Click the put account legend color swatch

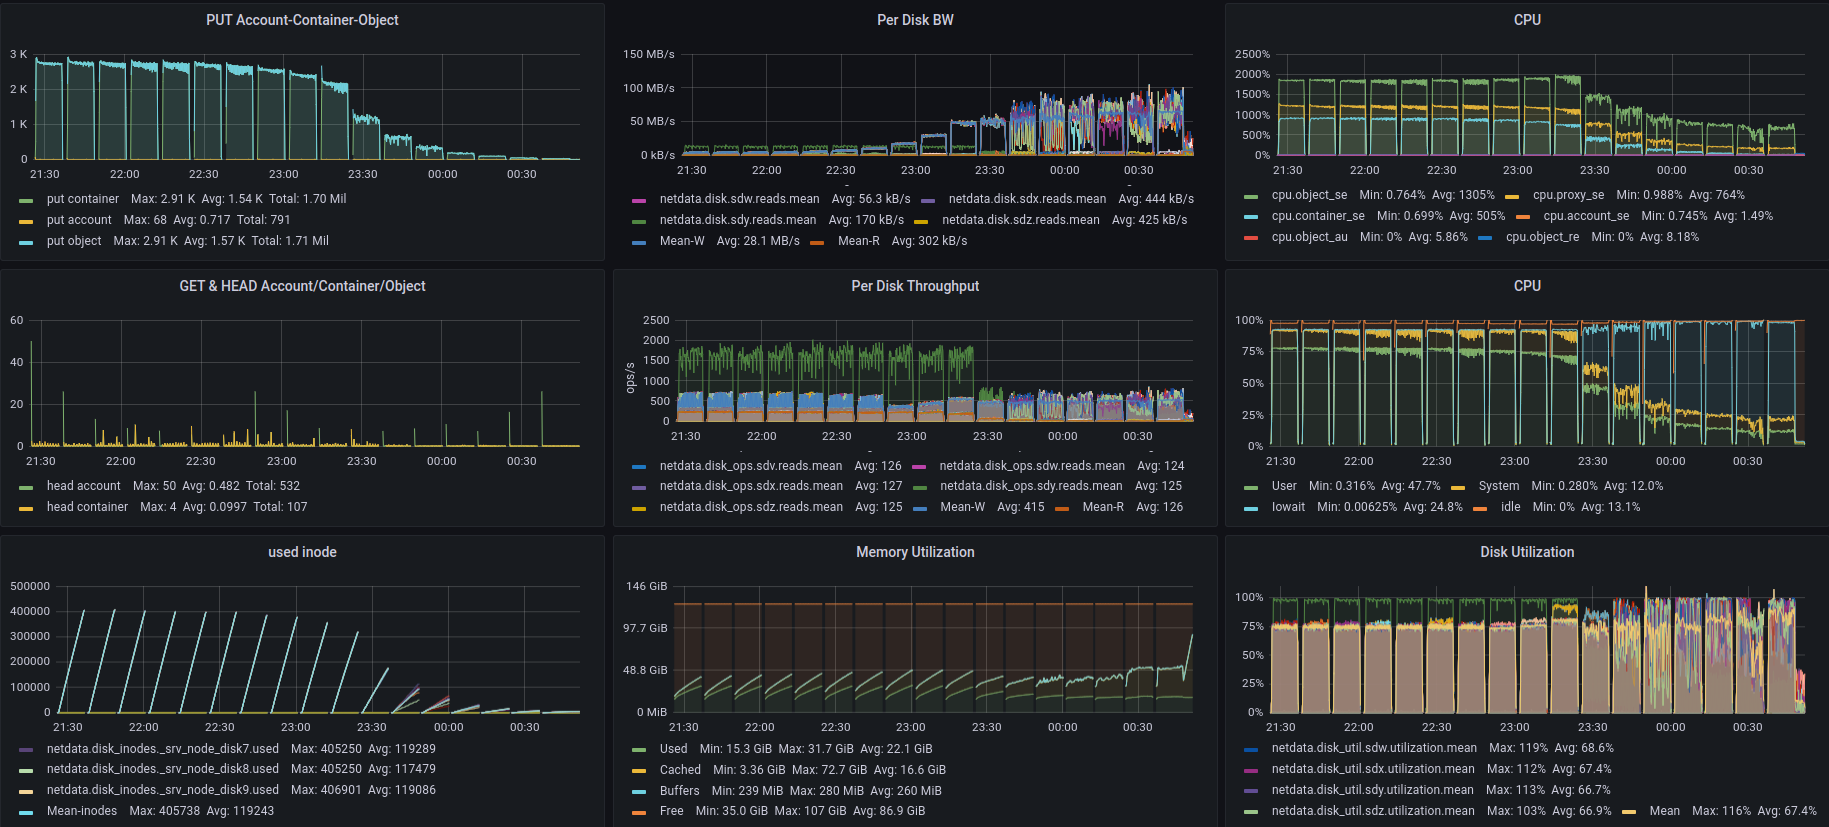tap(26, 221)
